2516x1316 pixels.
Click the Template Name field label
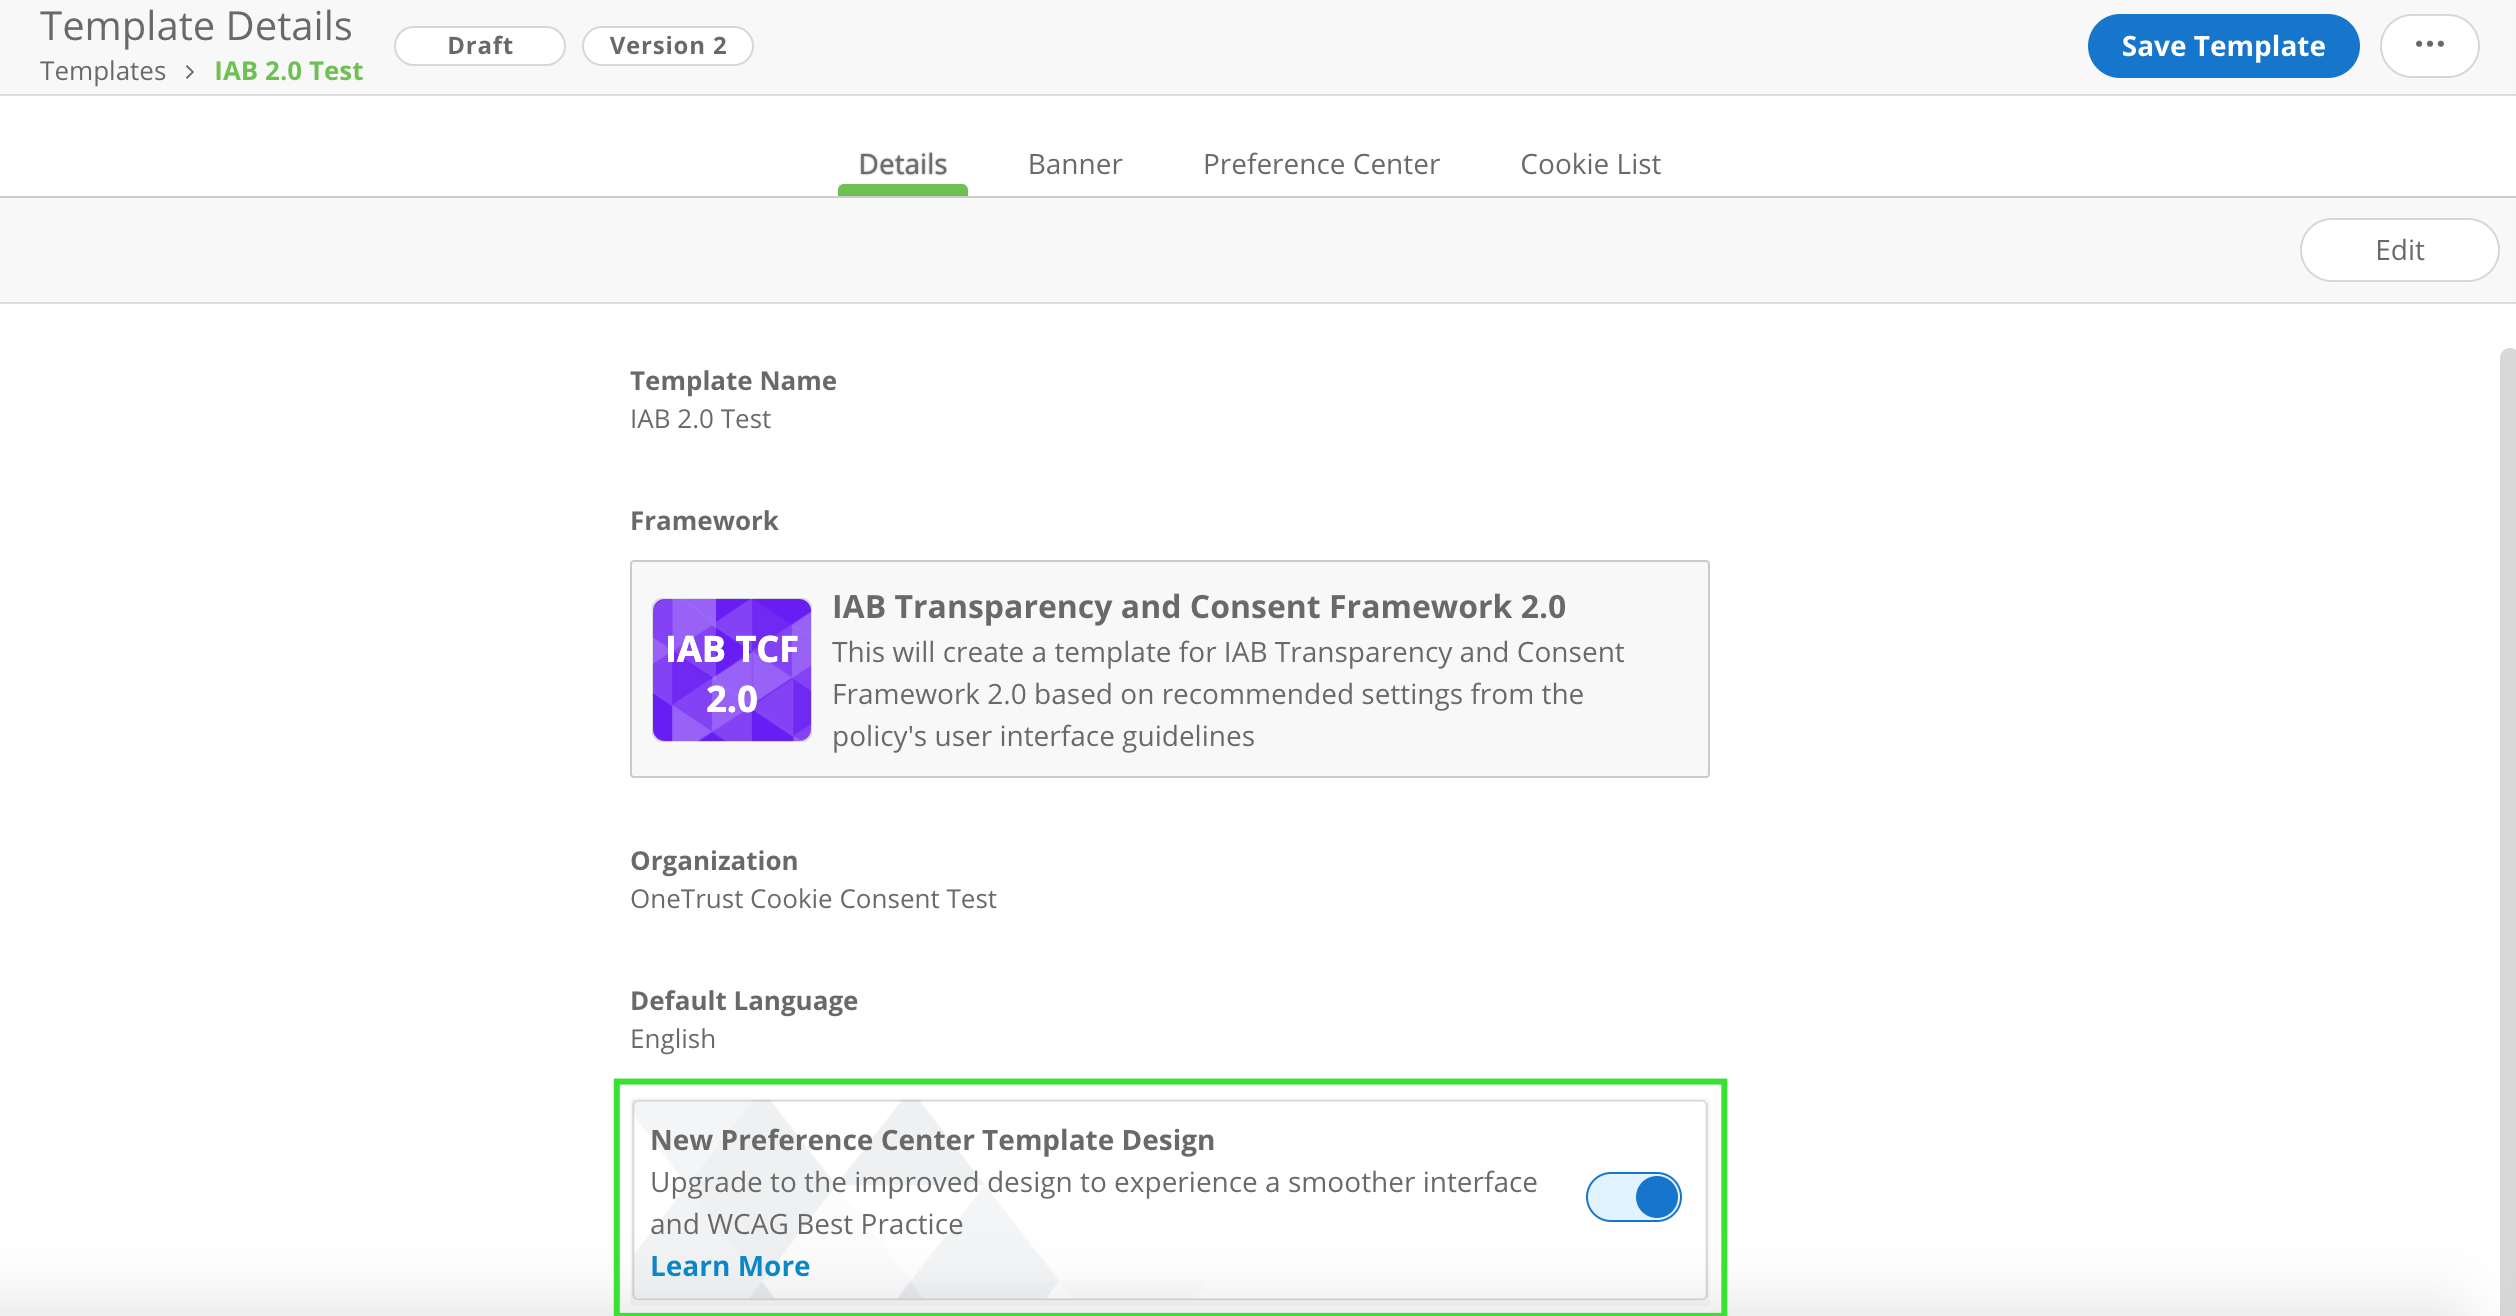click(x=733, y=381)
